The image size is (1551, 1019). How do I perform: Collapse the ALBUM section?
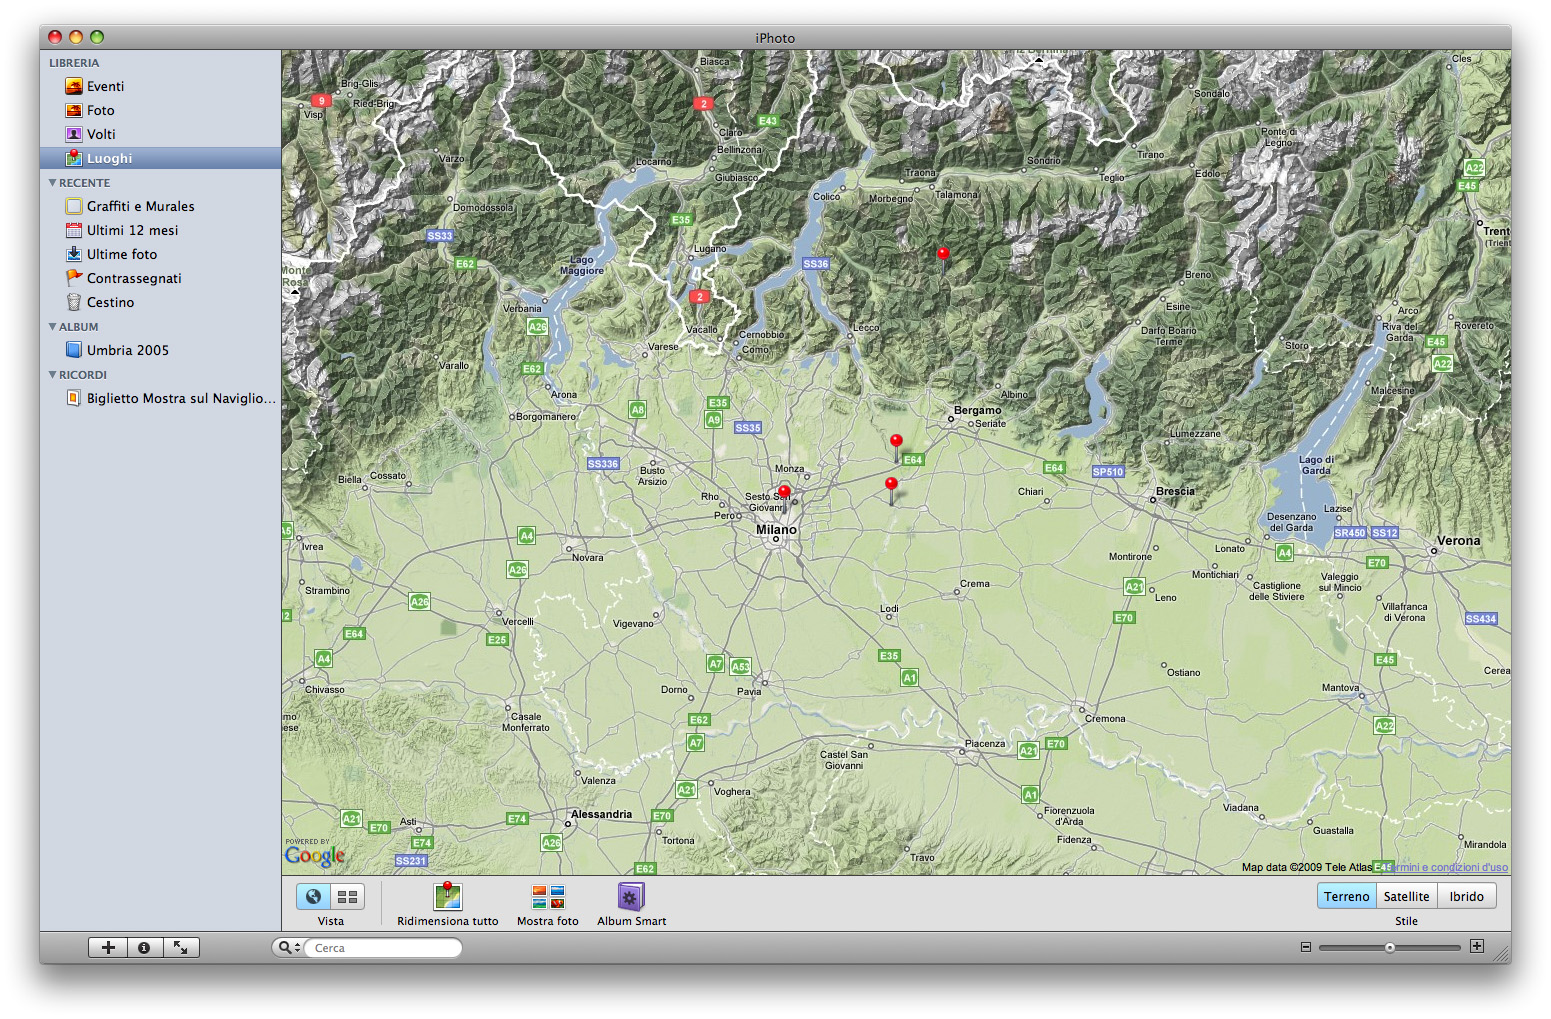coord(53,327)
